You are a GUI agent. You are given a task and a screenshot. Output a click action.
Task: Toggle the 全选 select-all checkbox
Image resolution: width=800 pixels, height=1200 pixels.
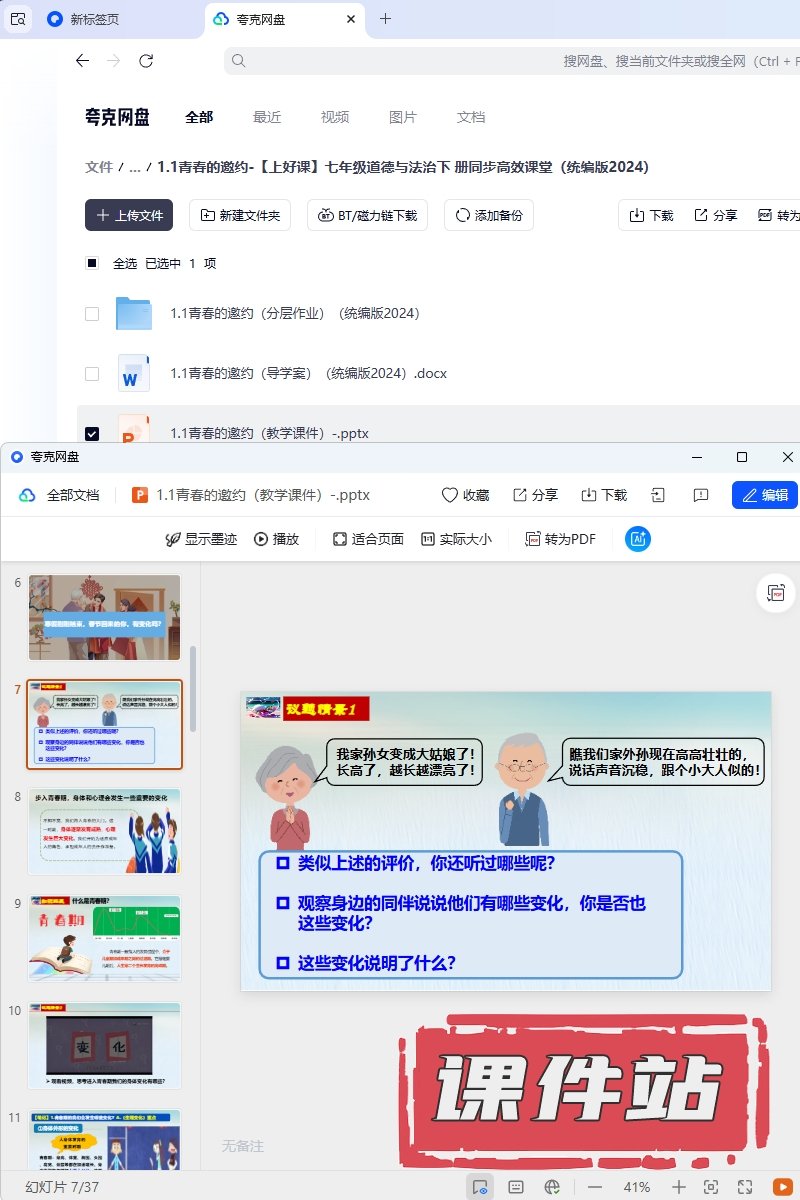point(92,263)
